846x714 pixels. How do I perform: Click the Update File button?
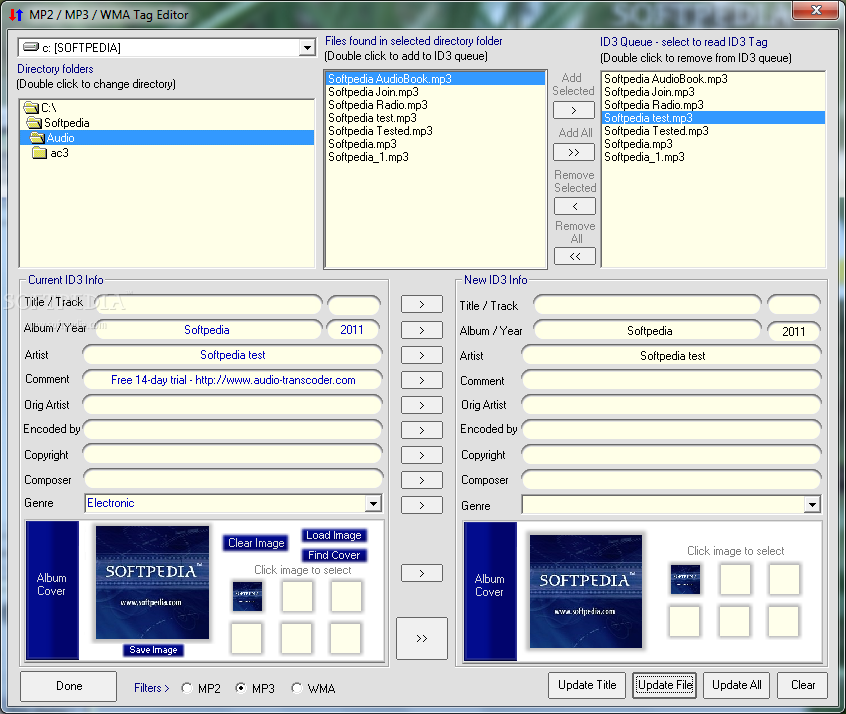(665, 685)
